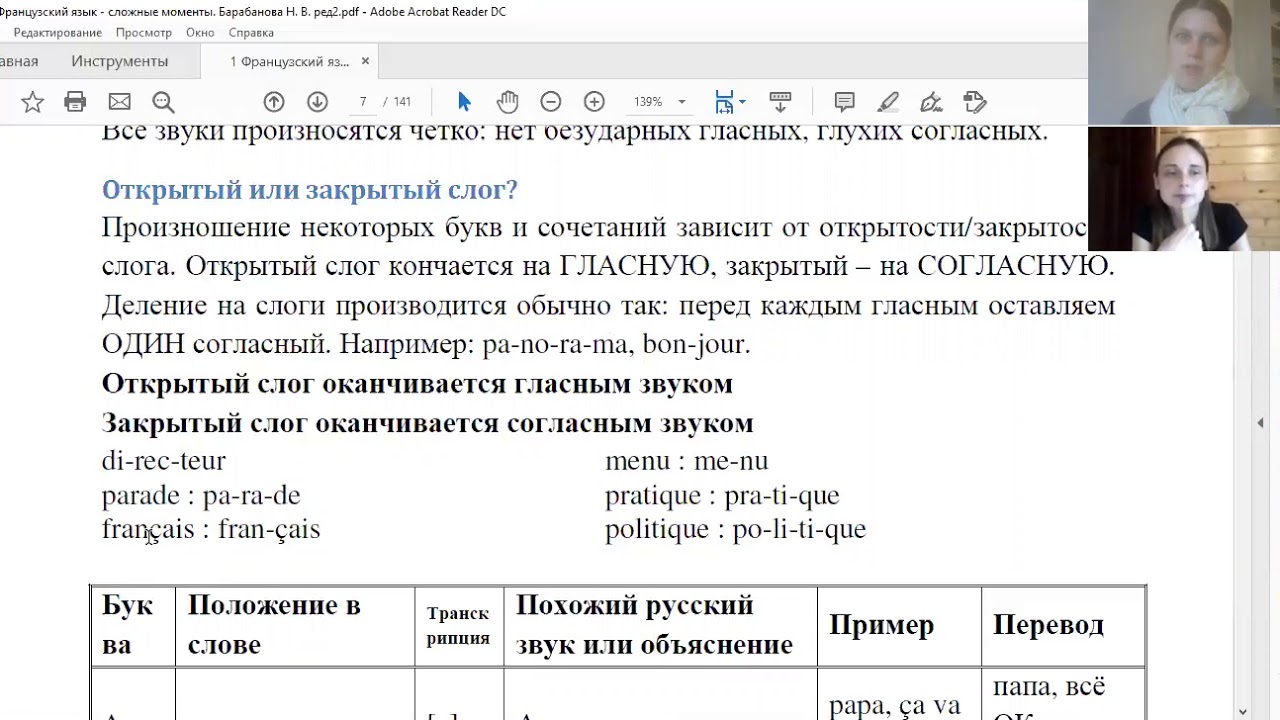The height and width of the screenshot is (720, 1280).
Task: Go to the previous page arrow
Action: (274, 102)
